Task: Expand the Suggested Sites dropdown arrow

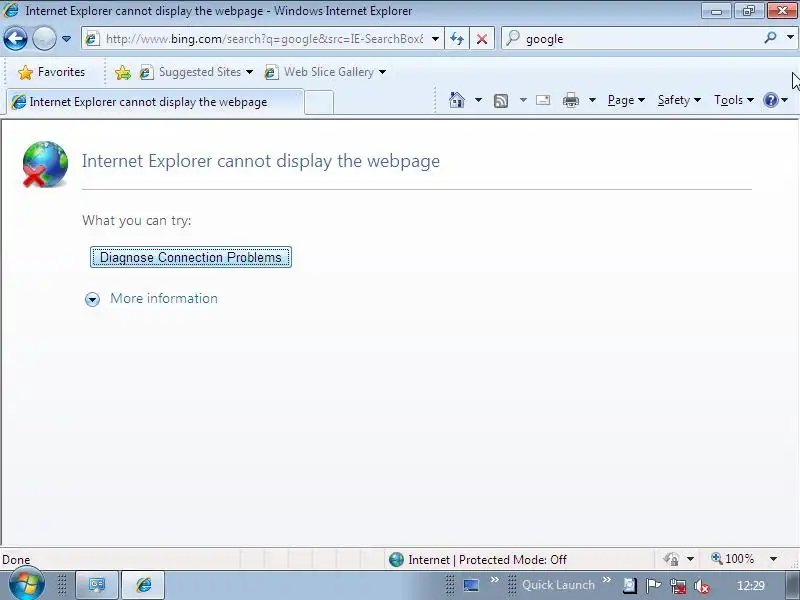Action: [x=249, y=72]
